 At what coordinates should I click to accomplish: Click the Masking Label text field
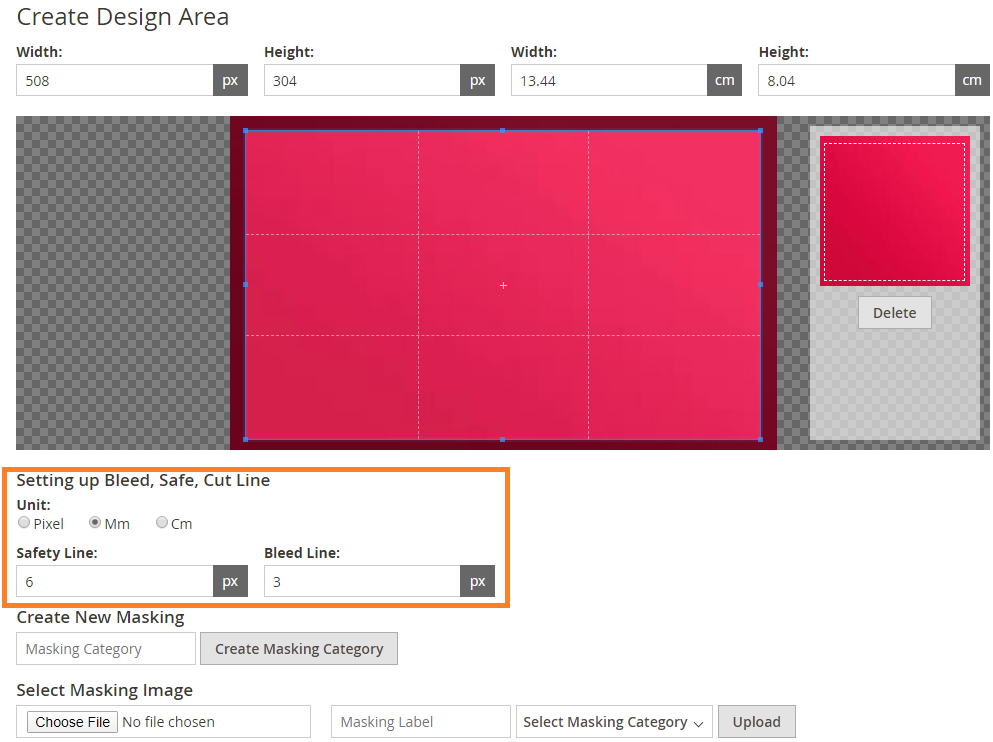pyautogui.click(x=420, y=721)
